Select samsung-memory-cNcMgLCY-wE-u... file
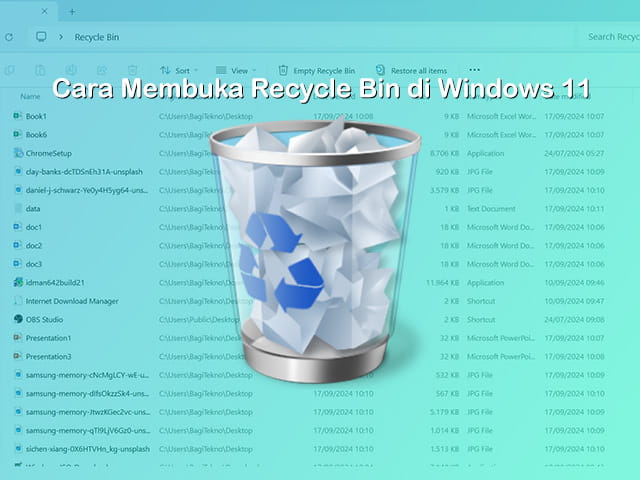This screenshot has width=640, height=480. (87, 375)
